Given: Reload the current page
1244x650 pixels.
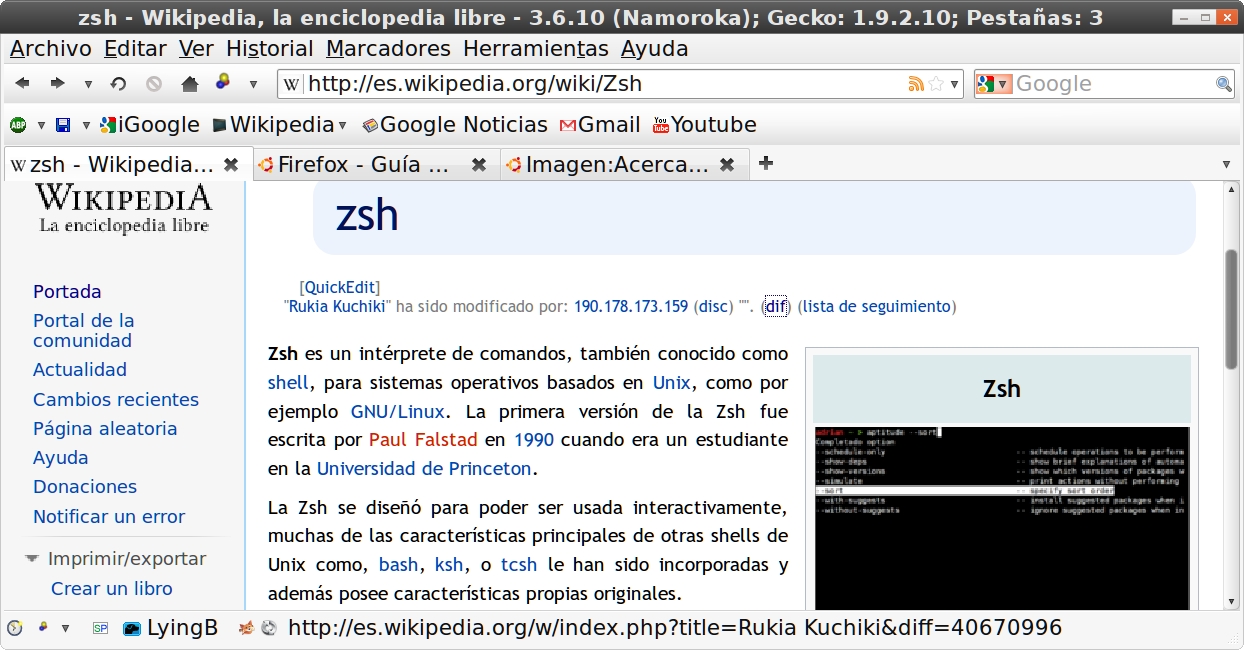Looking at the screenshot, I should pyautogui.click(x=118, y=84).
